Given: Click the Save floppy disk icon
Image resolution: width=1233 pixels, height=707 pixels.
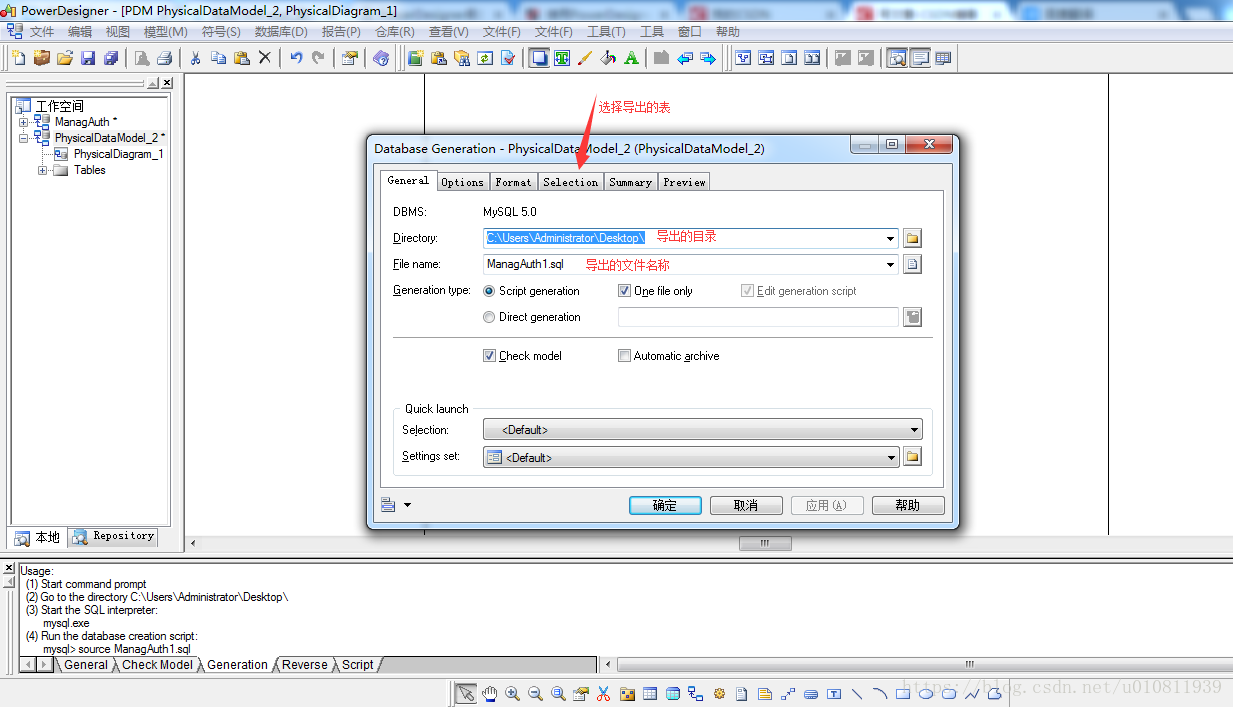Looking at the screenshot, I should [88, 58].
